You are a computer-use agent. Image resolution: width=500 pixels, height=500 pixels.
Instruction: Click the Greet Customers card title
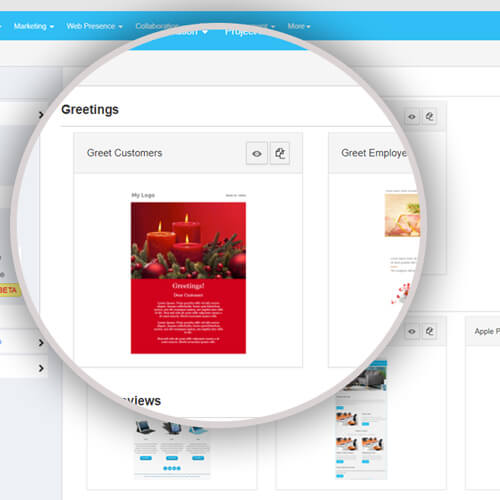(124, 153)
